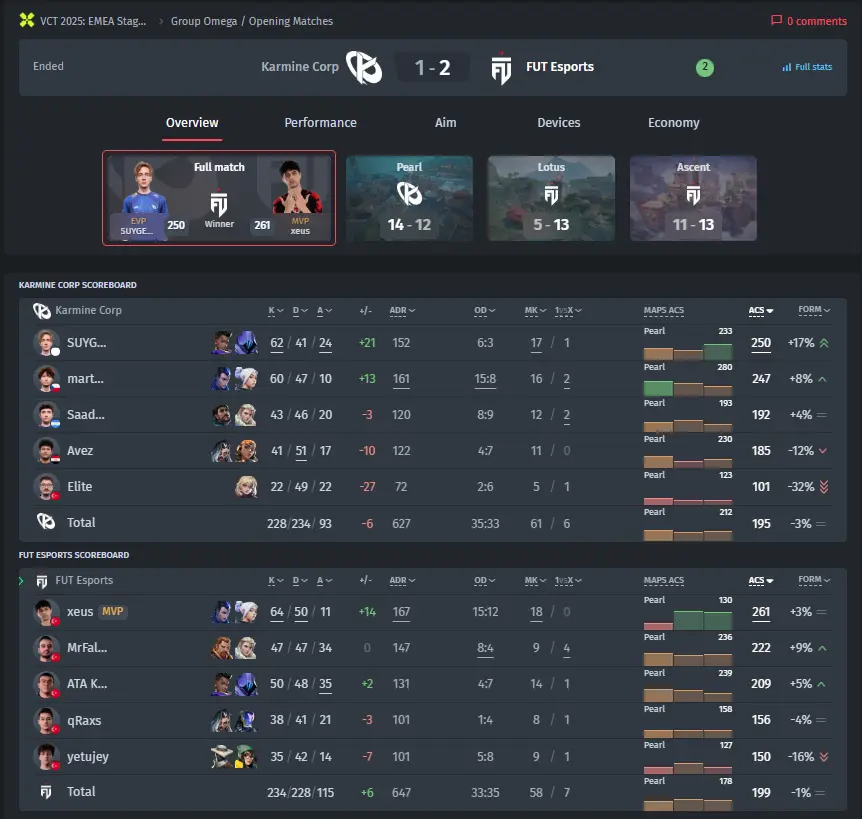Viewport: 862px width, 819px height.
Task: Click xeus player avatar in FUT scoreboard
Action: click(x=46, y=612)
